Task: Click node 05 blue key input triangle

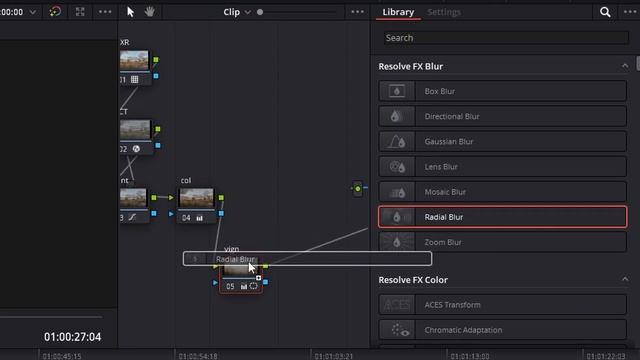Action: (x=215, y=282)
